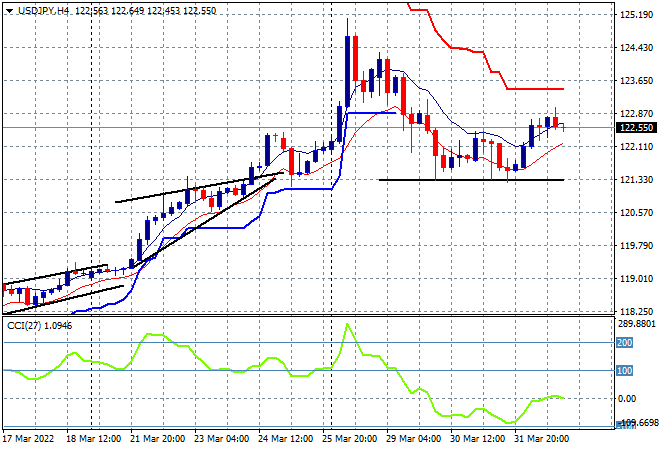Click the 21 Mar 20:00 time label
Viewport: 660px width, 450px height.
[157, 439]
